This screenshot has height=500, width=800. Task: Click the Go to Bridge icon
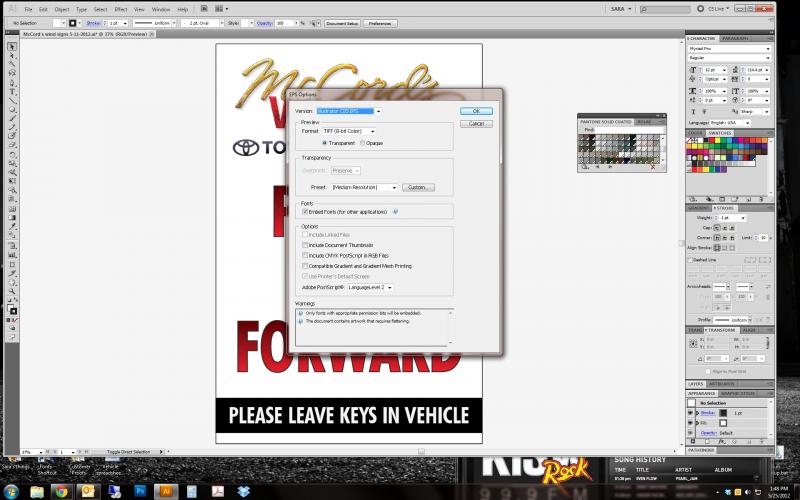(x=204, y=9)
